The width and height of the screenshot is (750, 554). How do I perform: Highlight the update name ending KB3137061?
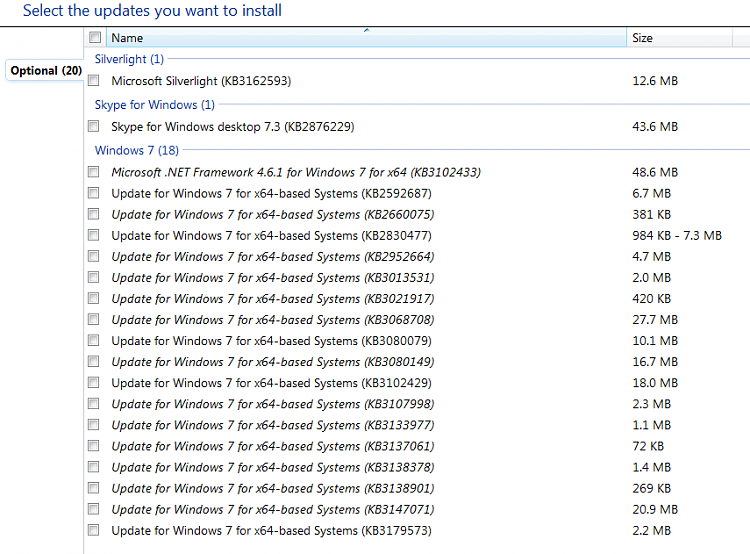coord(273,446)
